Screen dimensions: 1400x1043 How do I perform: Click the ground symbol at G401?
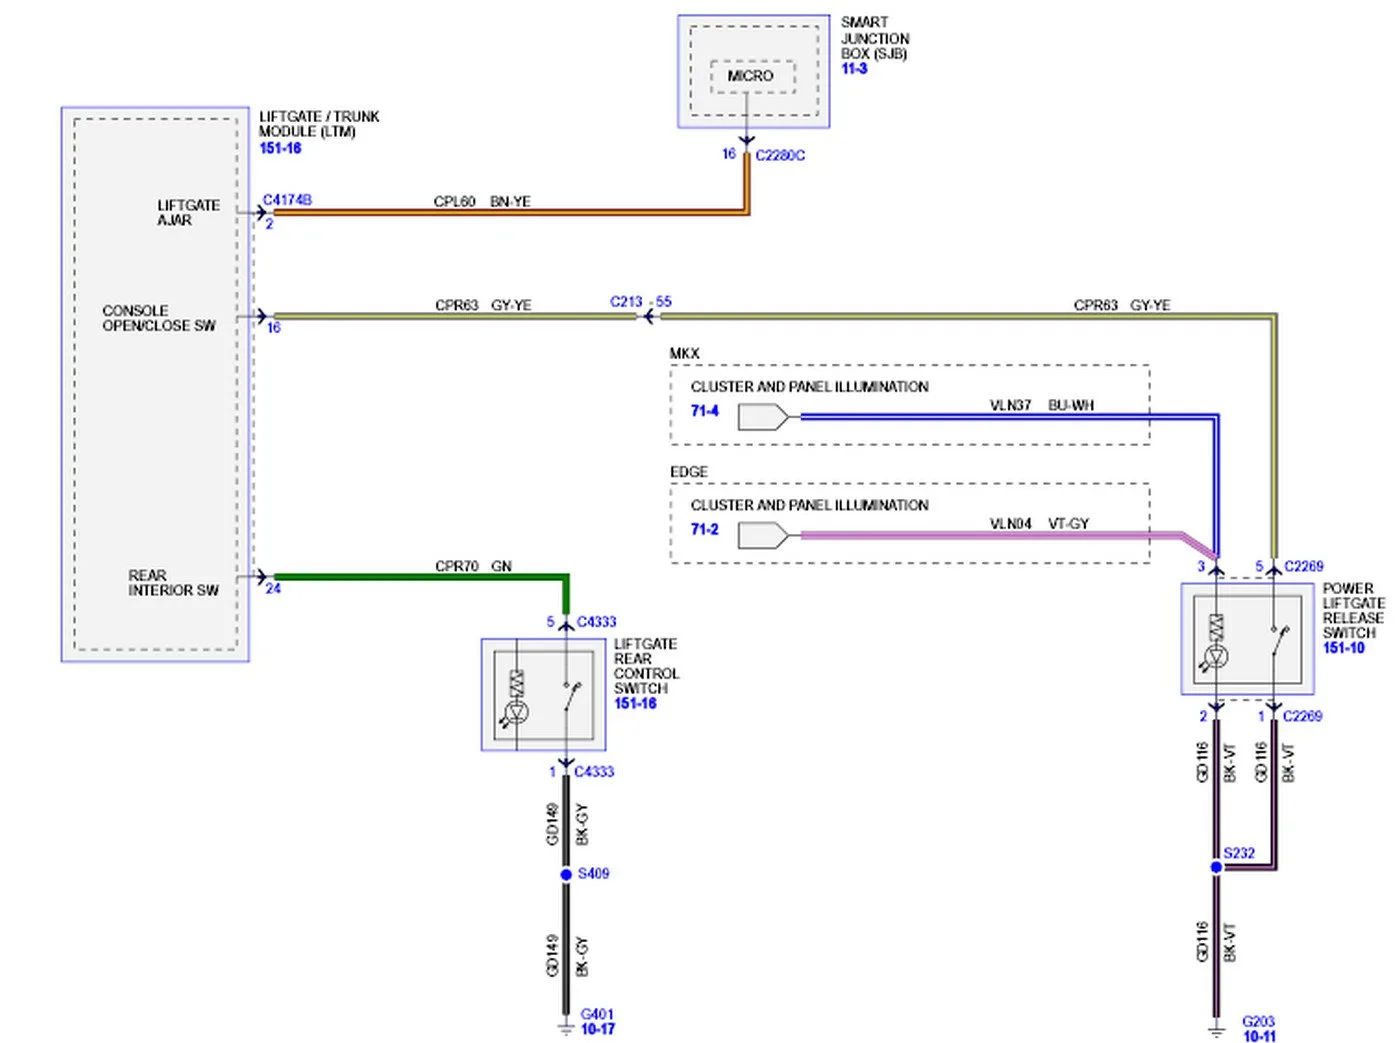tap(566, 1027)
